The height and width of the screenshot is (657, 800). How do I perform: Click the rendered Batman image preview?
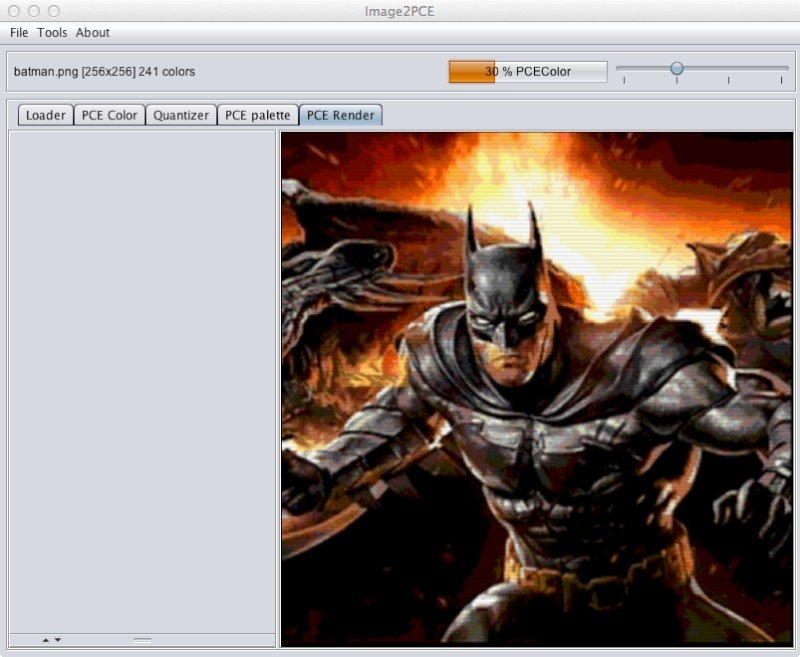point(537,389)
